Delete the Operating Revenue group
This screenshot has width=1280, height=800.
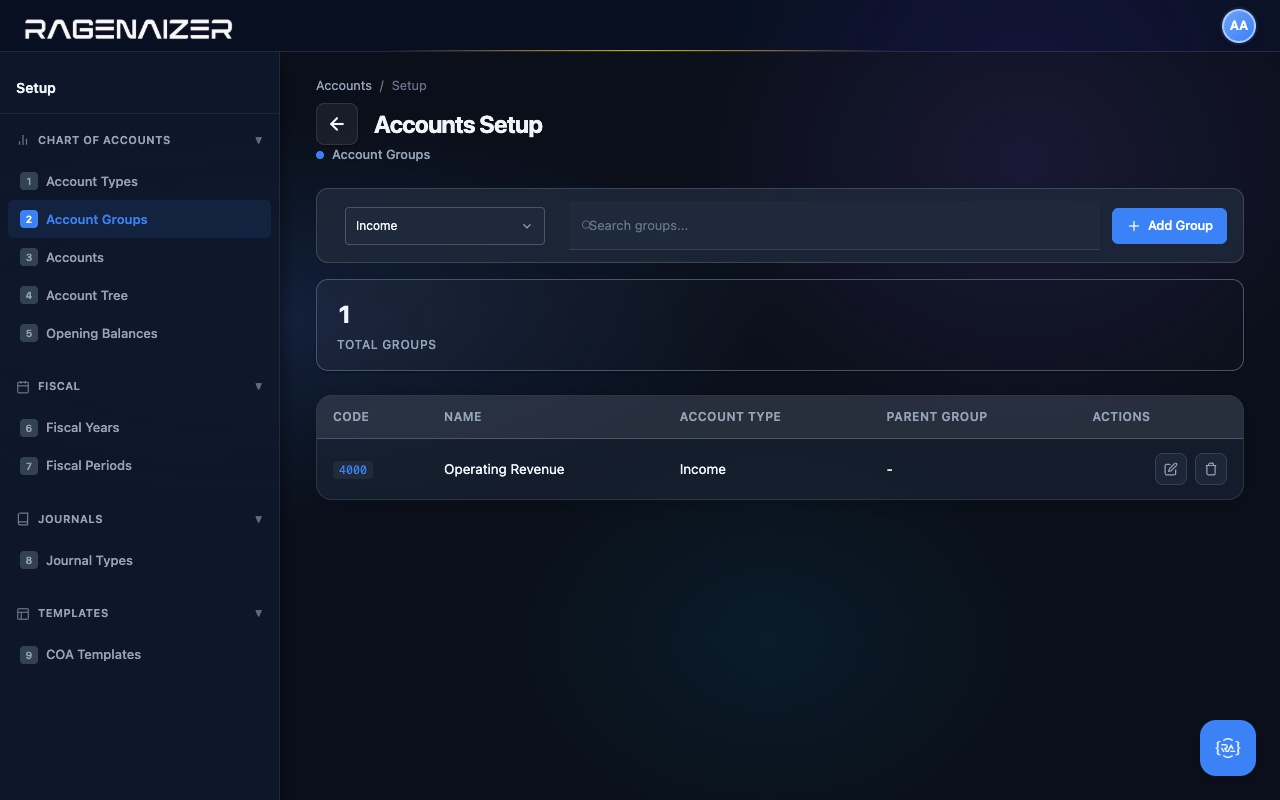pyautogui.click(x=1211, y=469)
